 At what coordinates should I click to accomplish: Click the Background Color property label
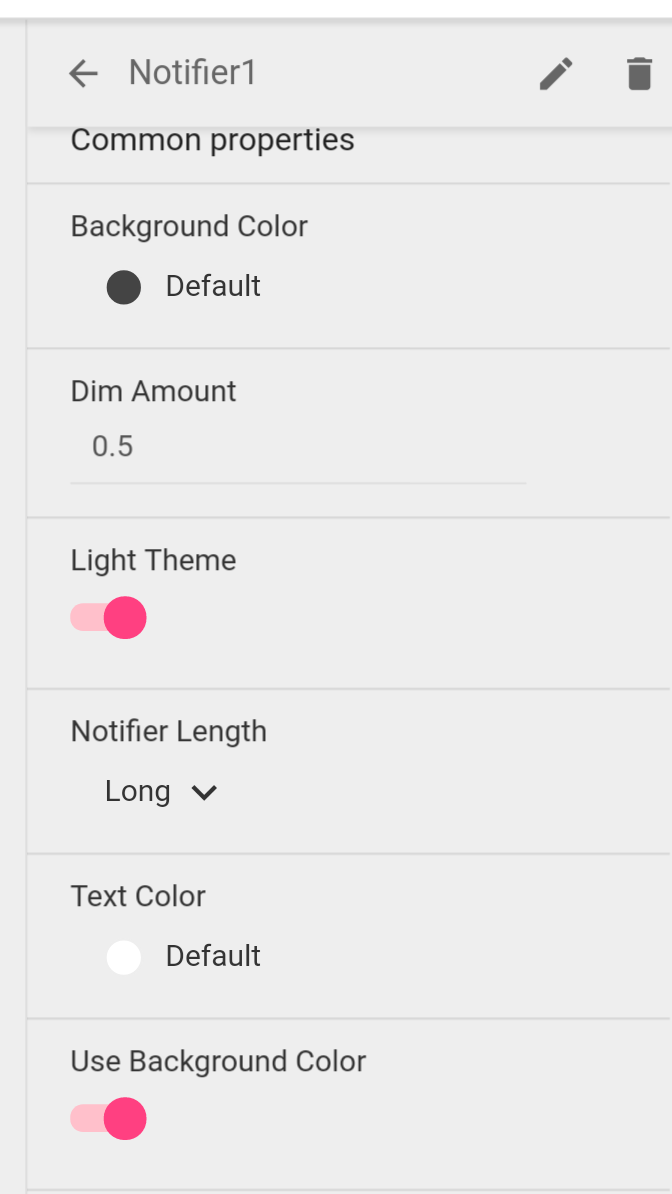click(x=189, y=226)
